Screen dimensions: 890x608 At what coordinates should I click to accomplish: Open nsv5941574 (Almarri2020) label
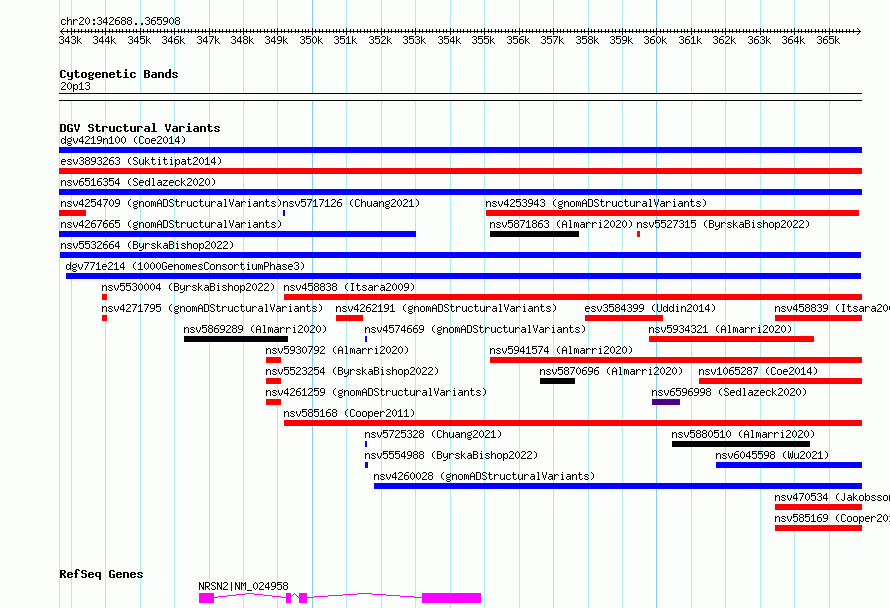(561, 350)
